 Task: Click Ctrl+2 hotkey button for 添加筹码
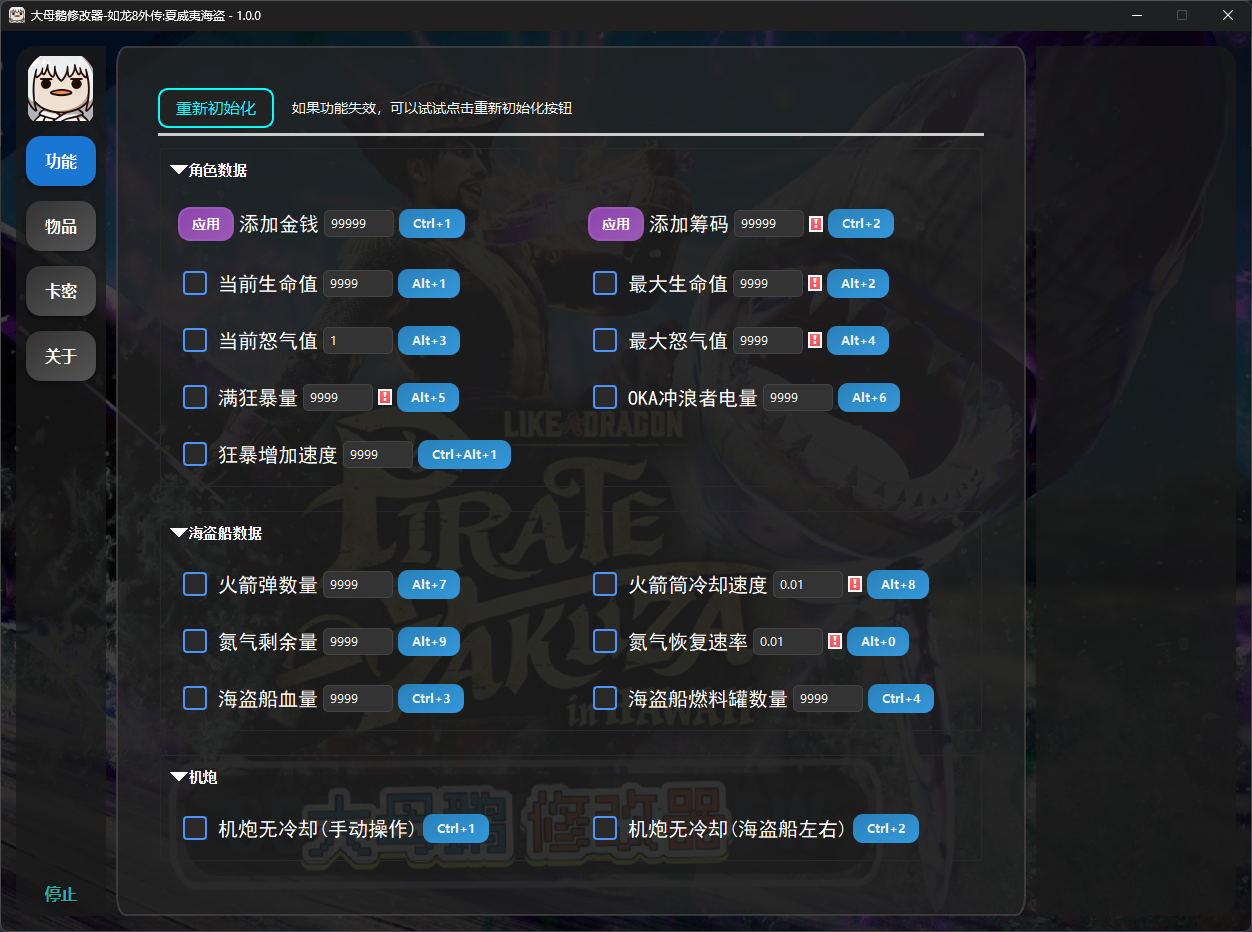click(x=861, y=224)
